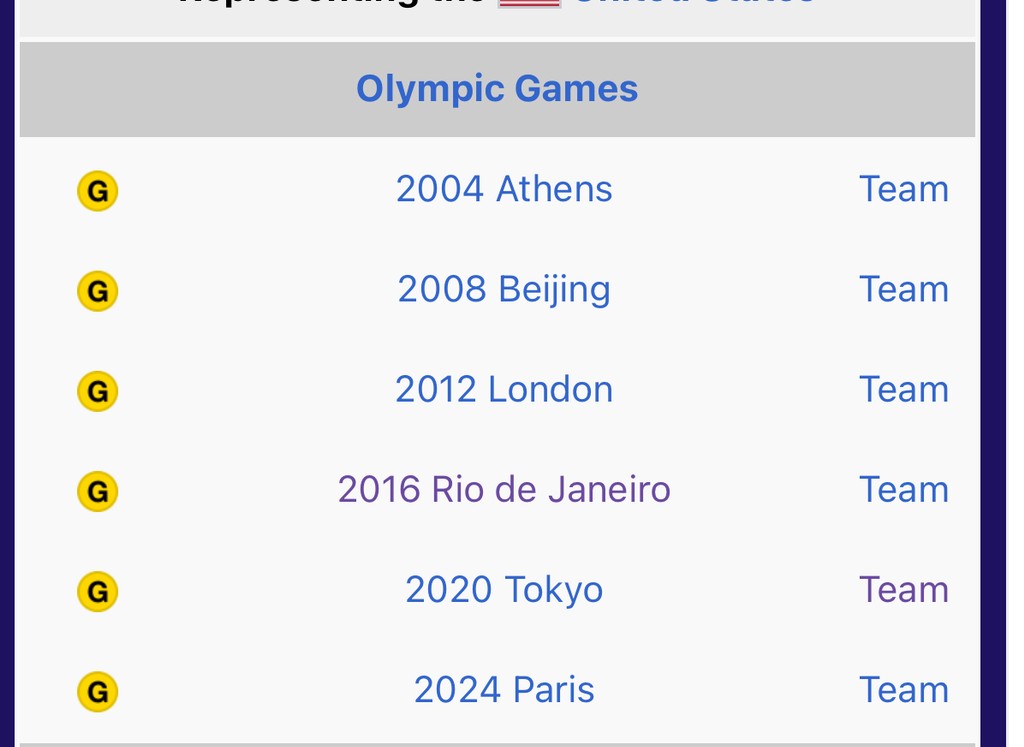Open the Team link for 2004 Athens
The height and width of the screenshot is (747, 1024).
point(904,189)
